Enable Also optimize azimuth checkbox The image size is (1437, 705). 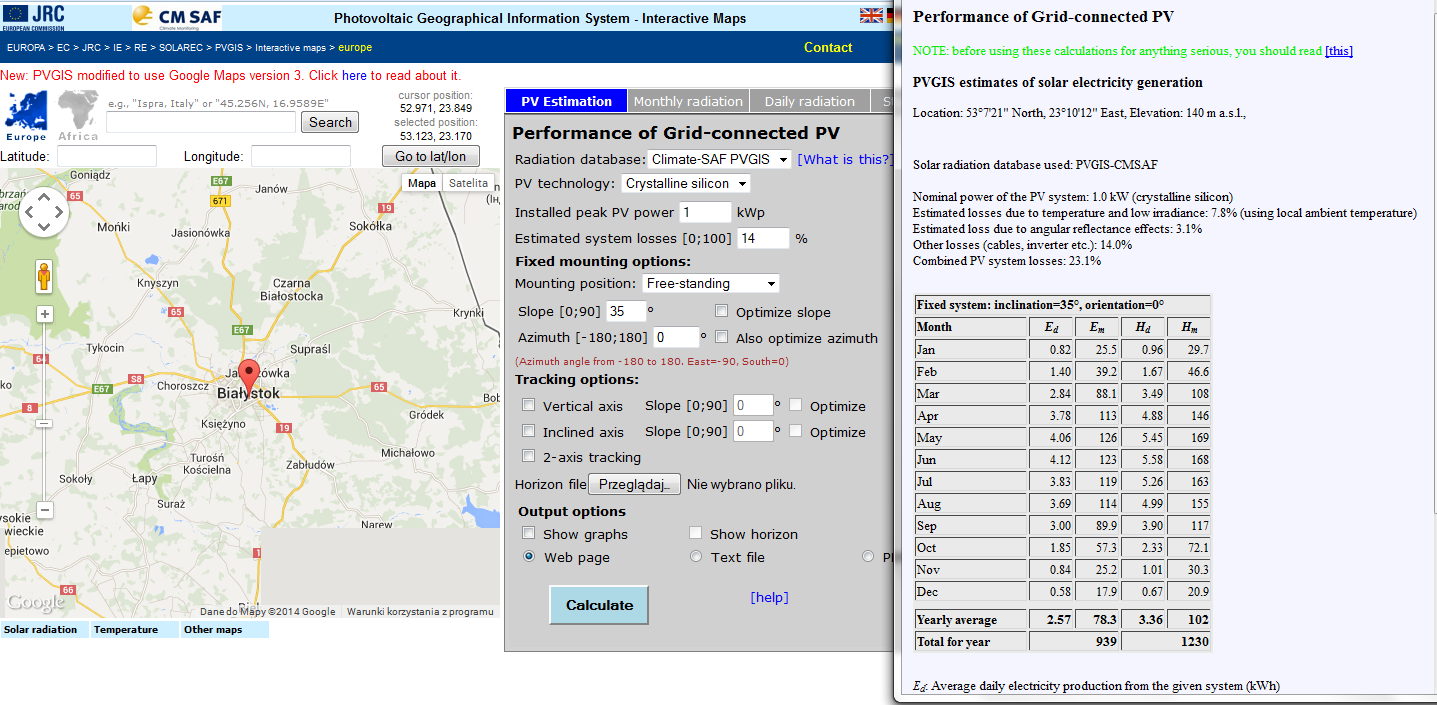(x=722, y=337)
